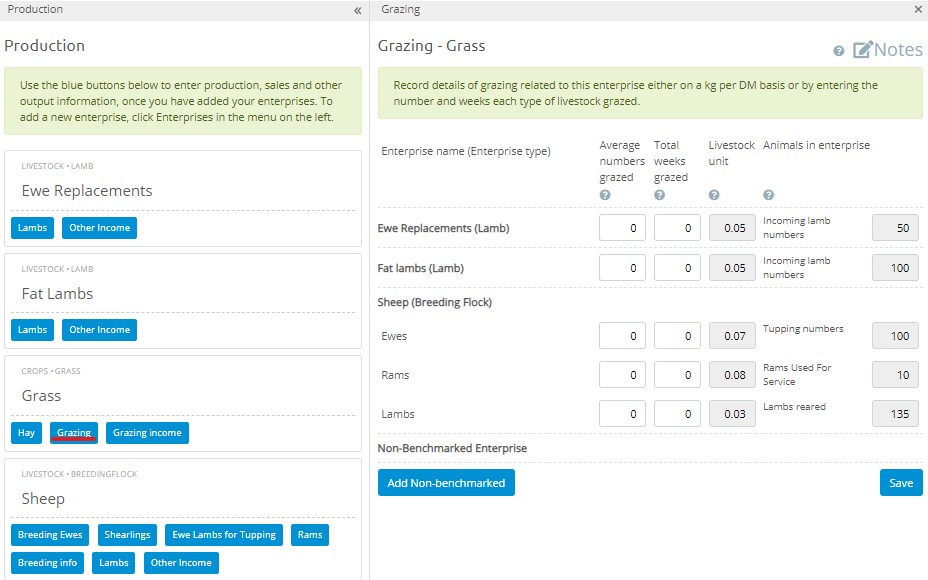
Task: Click Grazing income button
Action: [147, 433]
